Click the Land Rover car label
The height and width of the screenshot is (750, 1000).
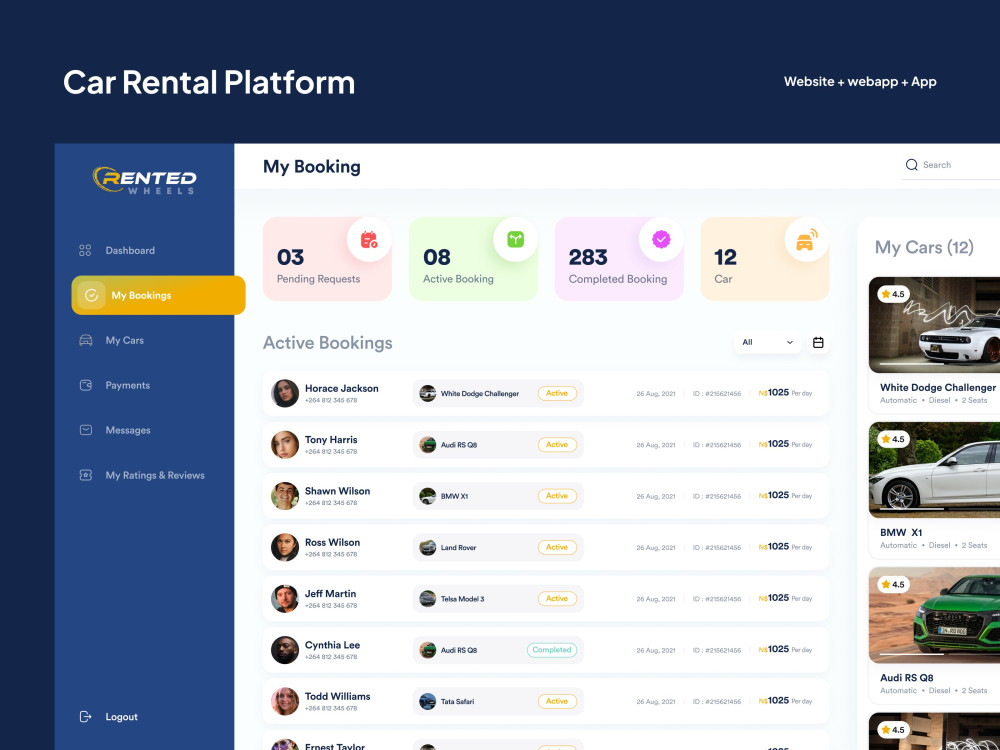pos(459,548)
